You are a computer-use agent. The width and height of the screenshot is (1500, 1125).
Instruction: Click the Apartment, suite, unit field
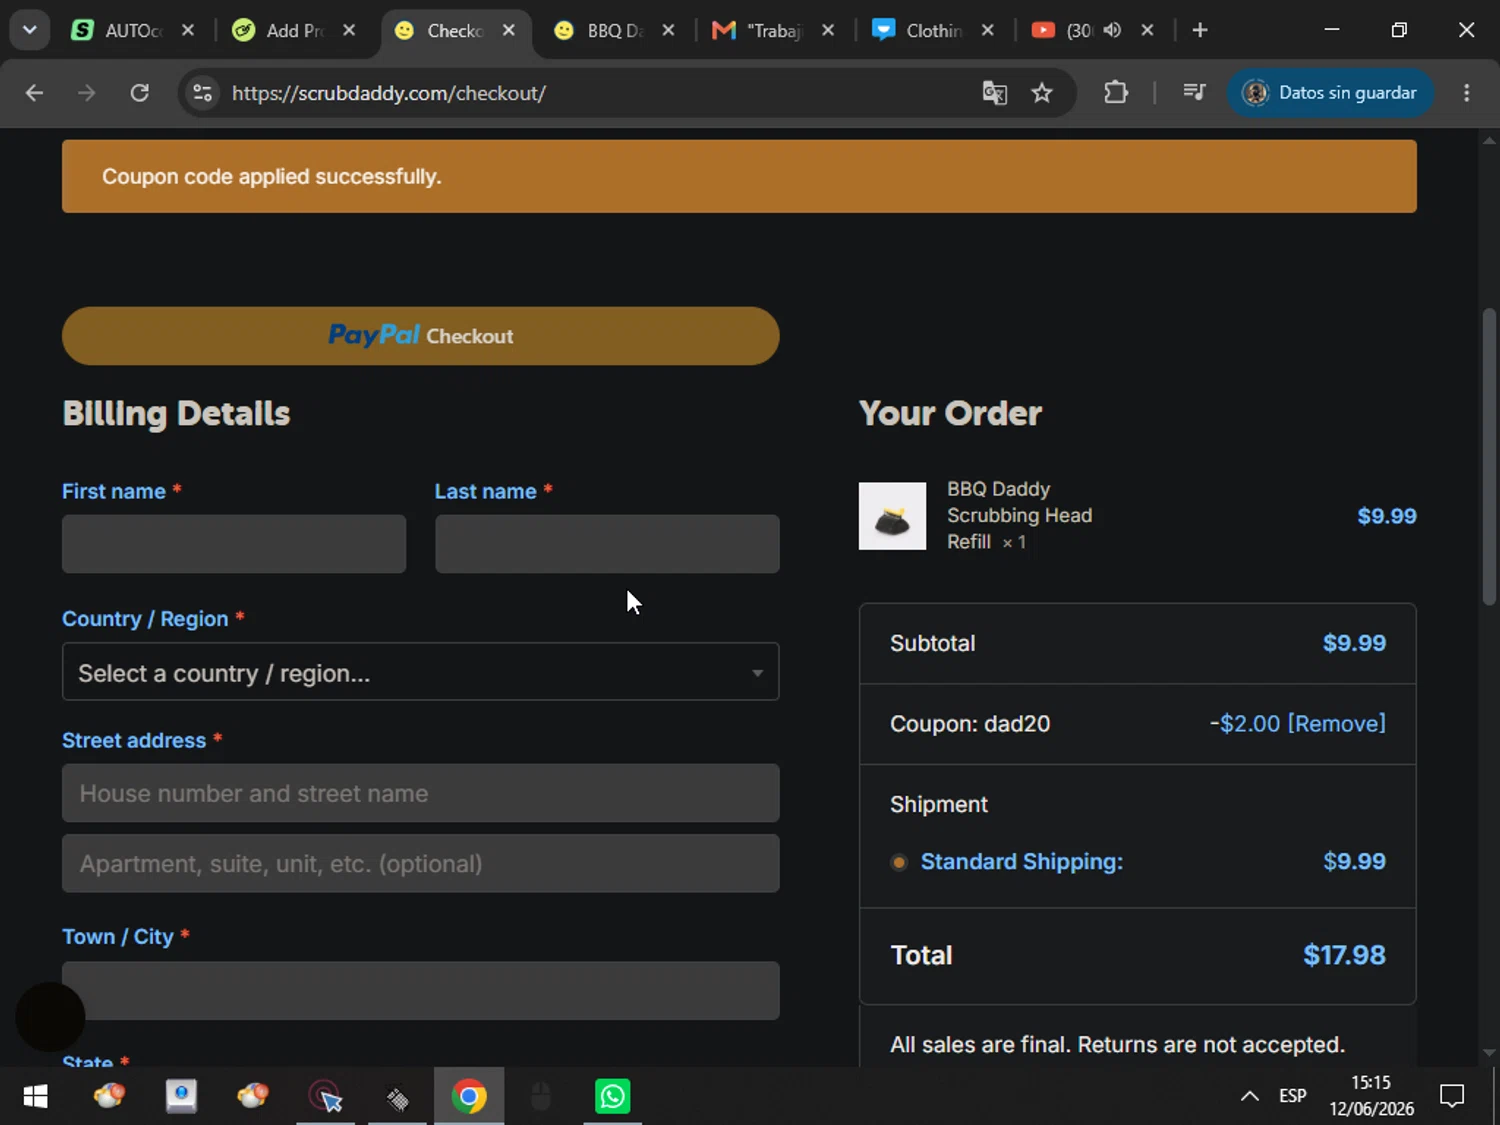421,863
